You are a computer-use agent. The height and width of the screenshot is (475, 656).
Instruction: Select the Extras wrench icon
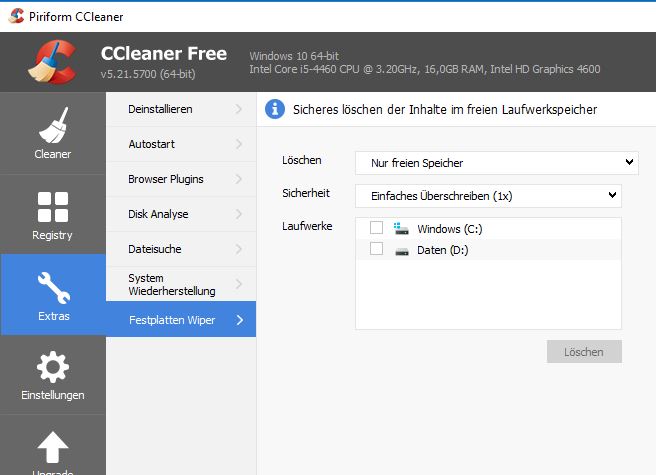pyautogui.click(x=54, y=288)
